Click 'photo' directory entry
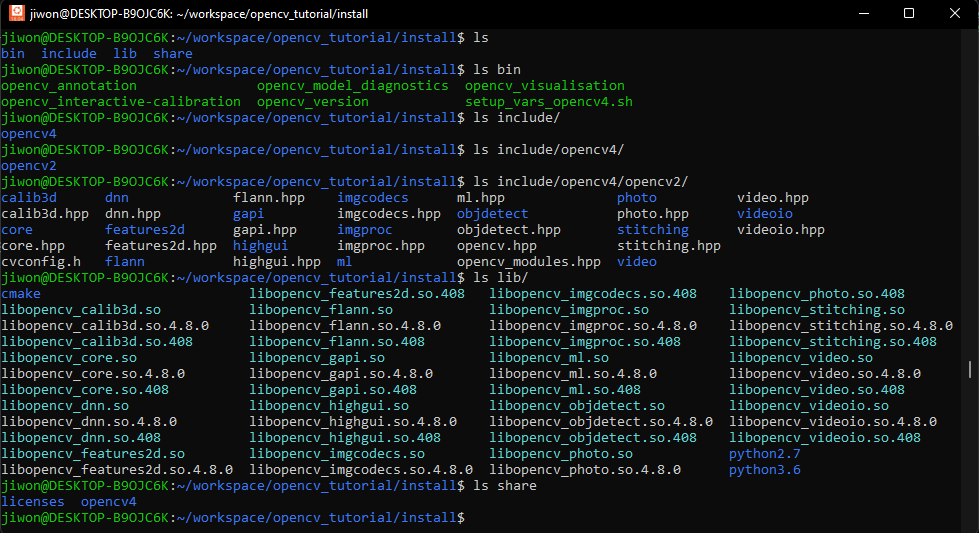The width and height of the screenshot is (979, 533). [637, 198]
